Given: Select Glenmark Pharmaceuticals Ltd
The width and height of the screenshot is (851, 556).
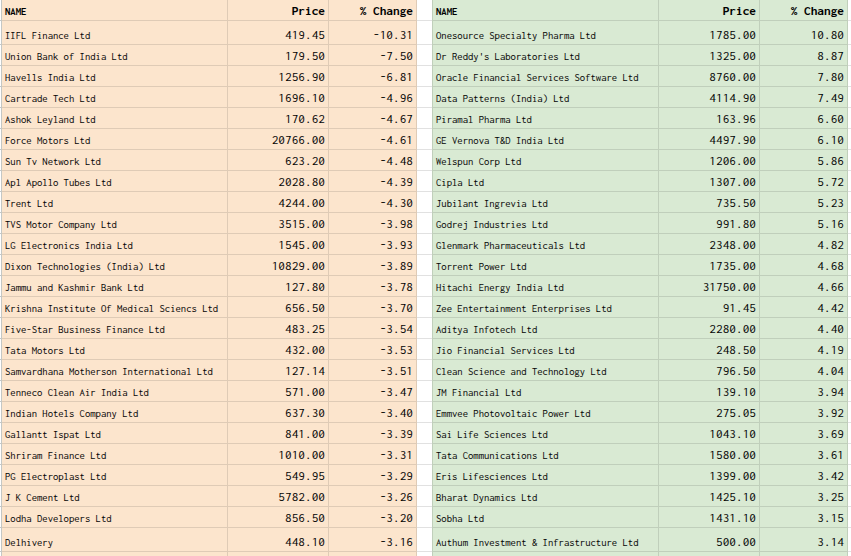Looking at the screenshot, I should pyautogui.click(x=510, y=246).
